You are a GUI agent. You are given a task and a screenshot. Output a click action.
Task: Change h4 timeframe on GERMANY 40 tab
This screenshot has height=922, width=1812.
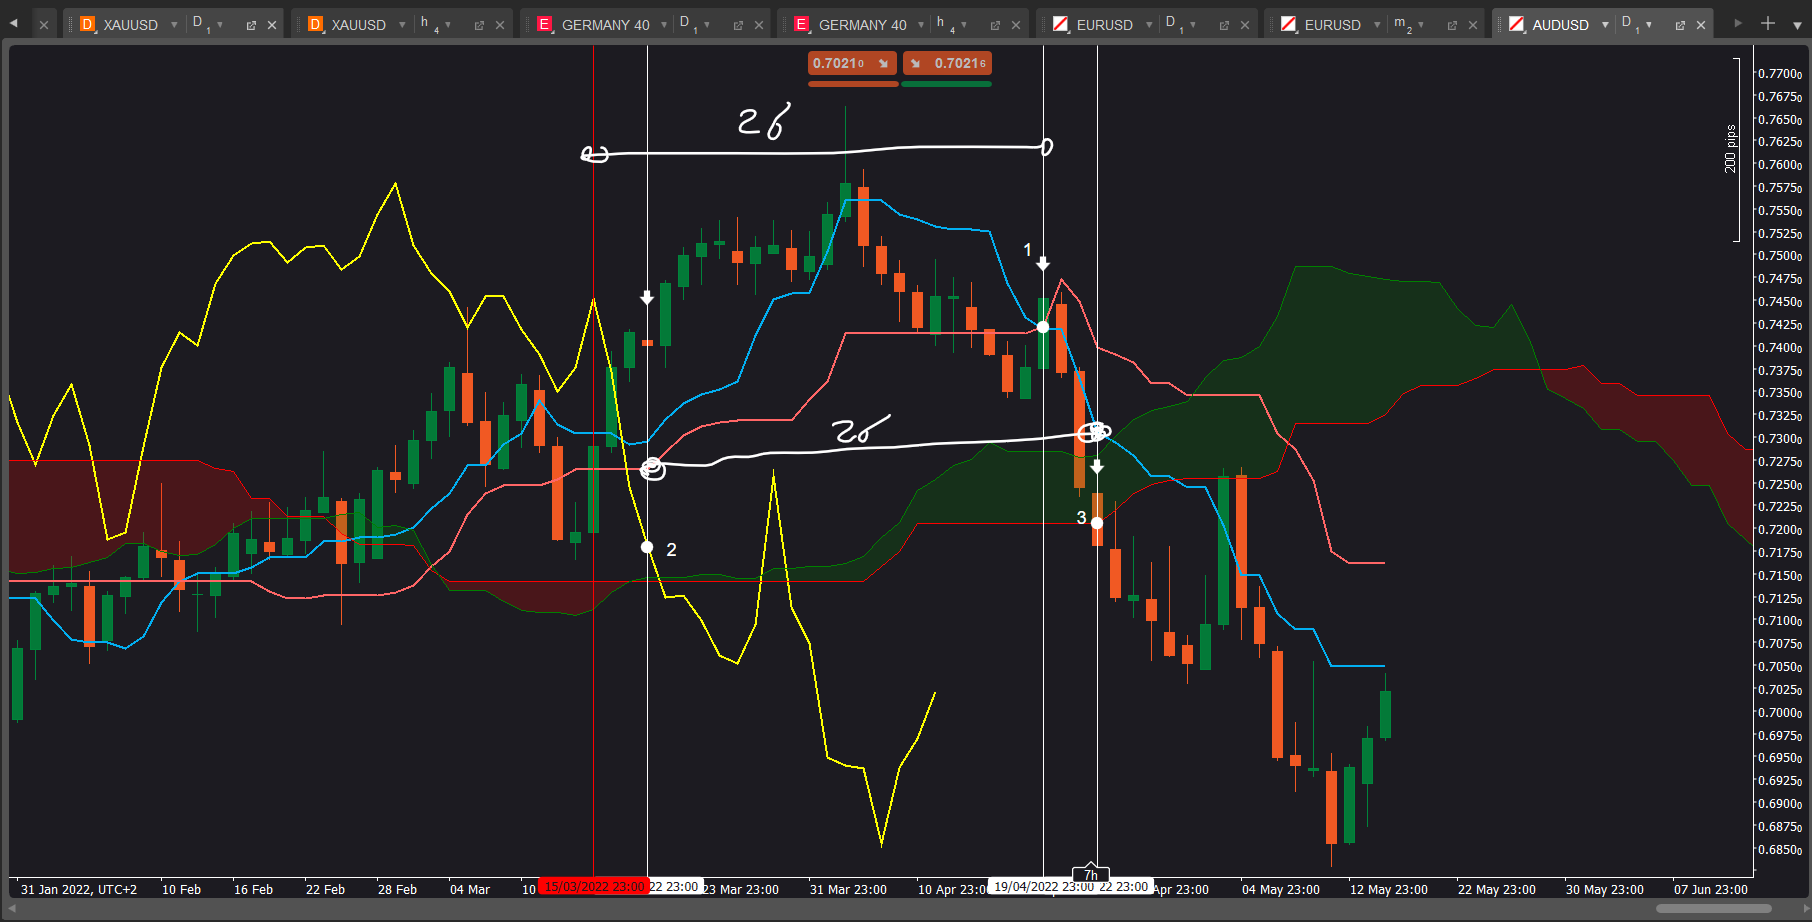coord(952,24)
